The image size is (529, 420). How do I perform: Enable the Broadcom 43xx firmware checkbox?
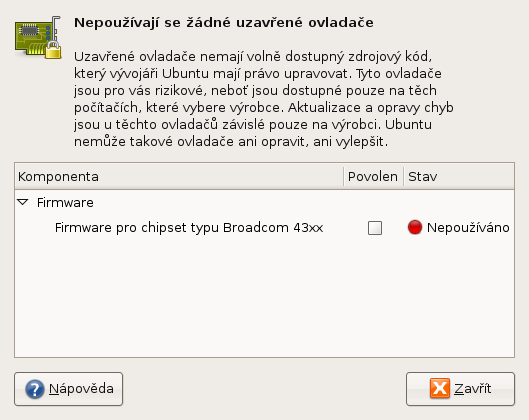pyautogui.click(x=374, y=228)
